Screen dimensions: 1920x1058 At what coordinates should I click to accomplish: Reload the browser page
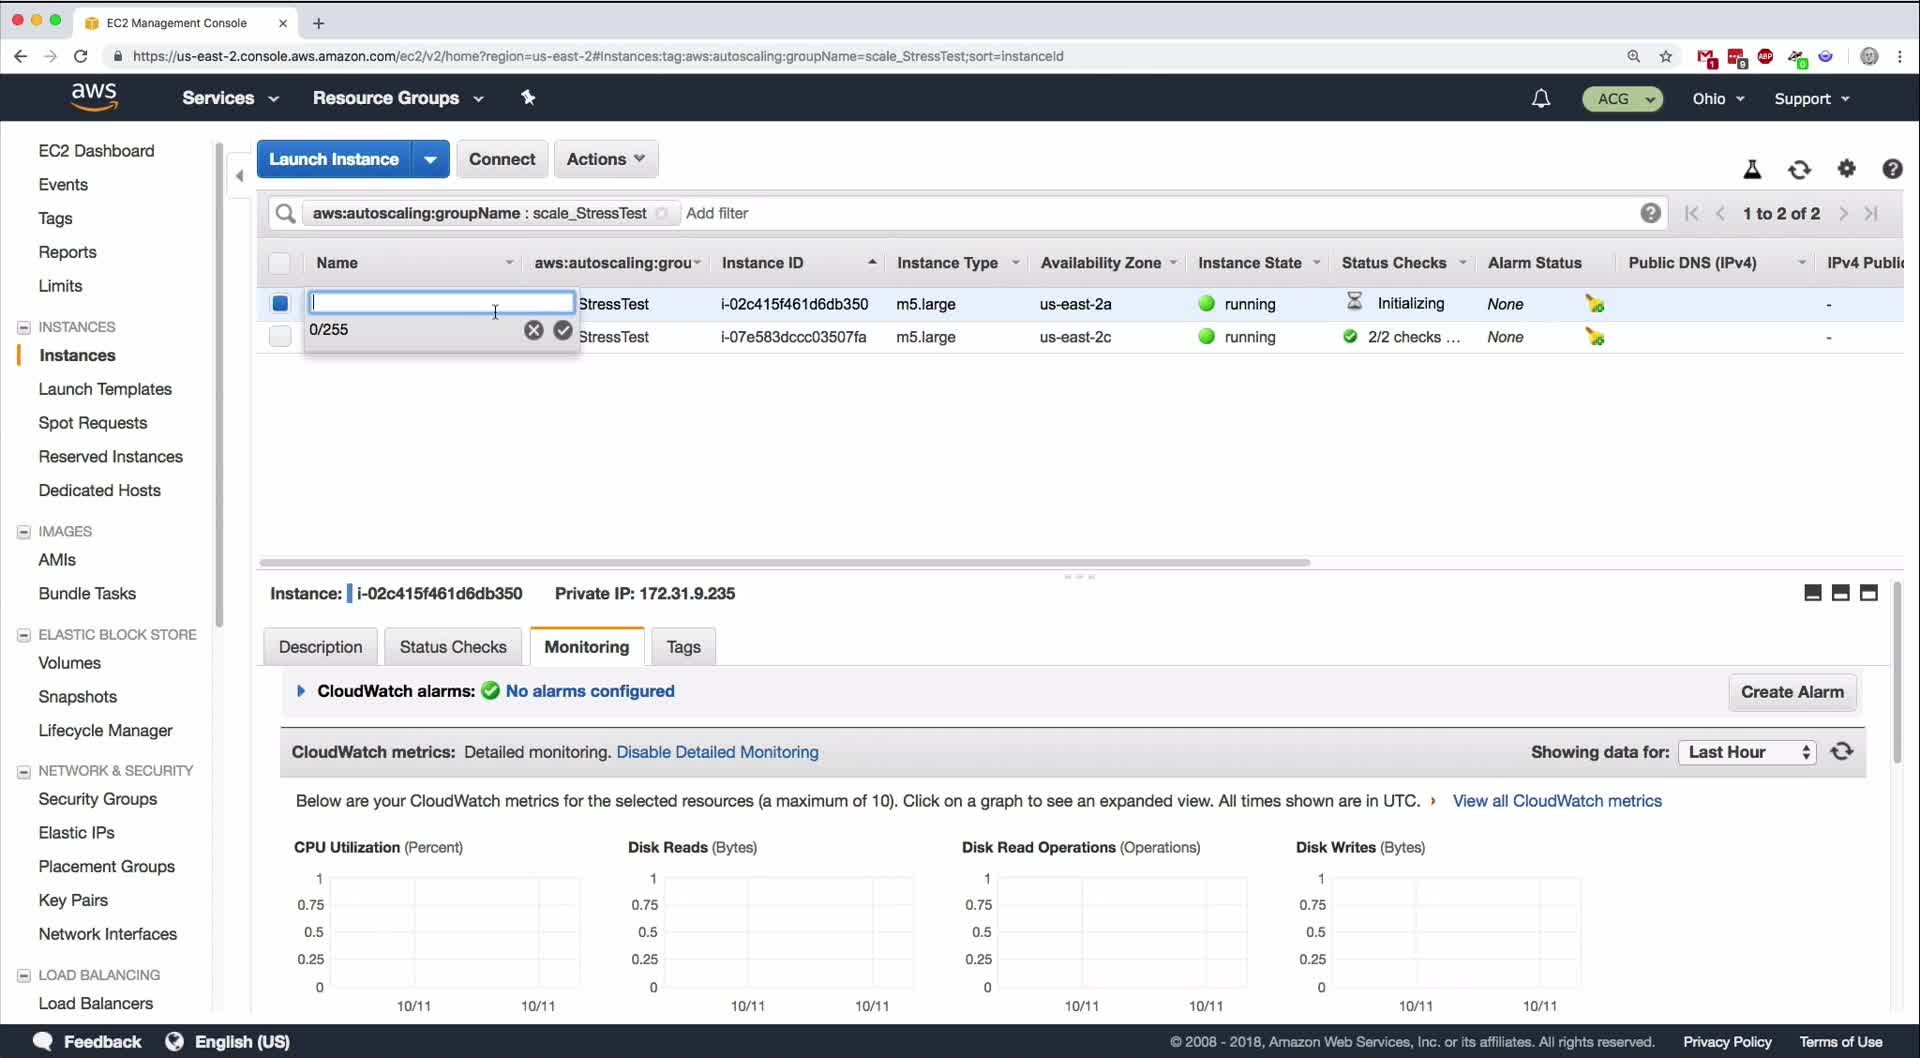[x=81, y=56]
